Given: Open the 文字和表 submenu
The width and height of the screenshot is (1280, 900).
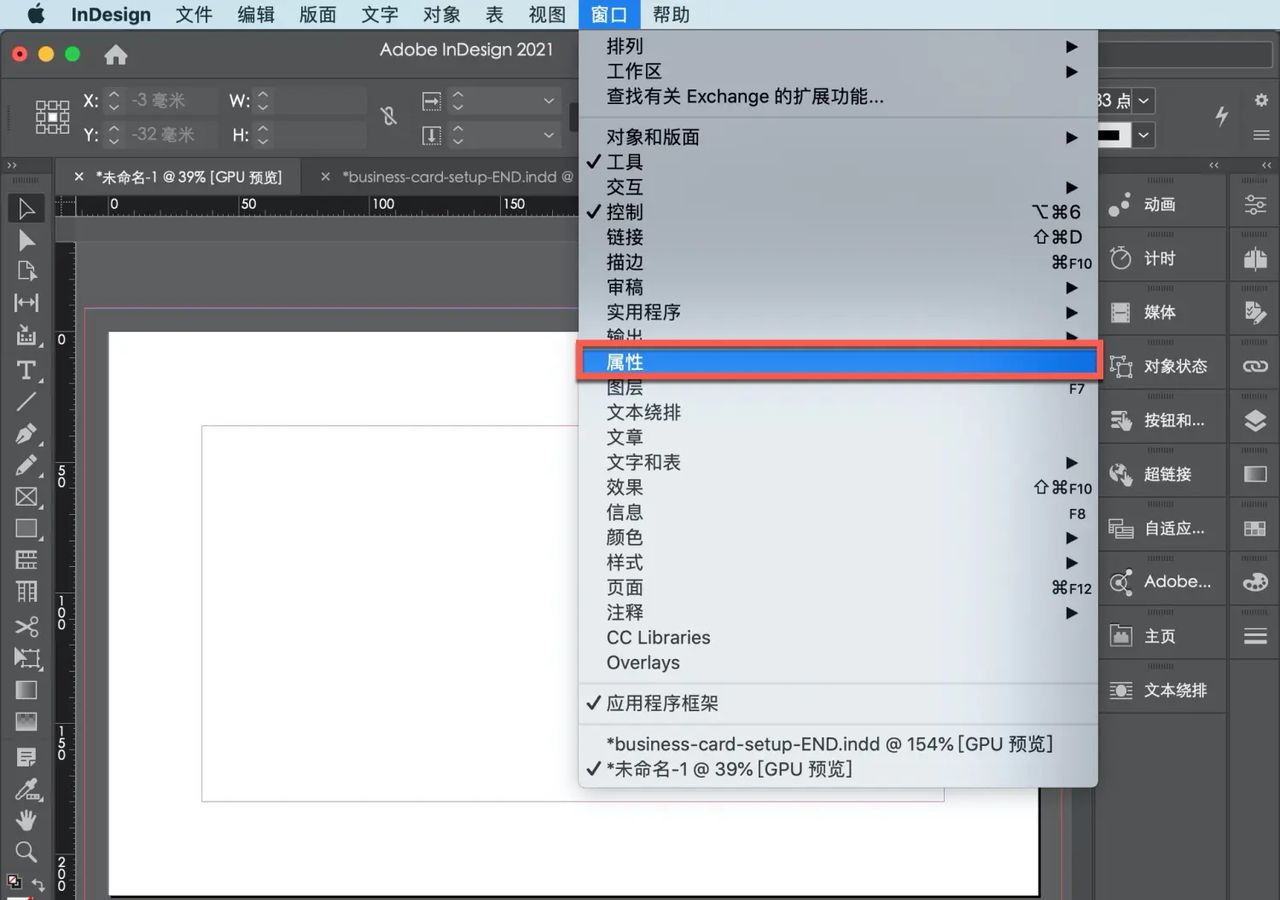Looking at the screenshot, I should click(643, 462).
